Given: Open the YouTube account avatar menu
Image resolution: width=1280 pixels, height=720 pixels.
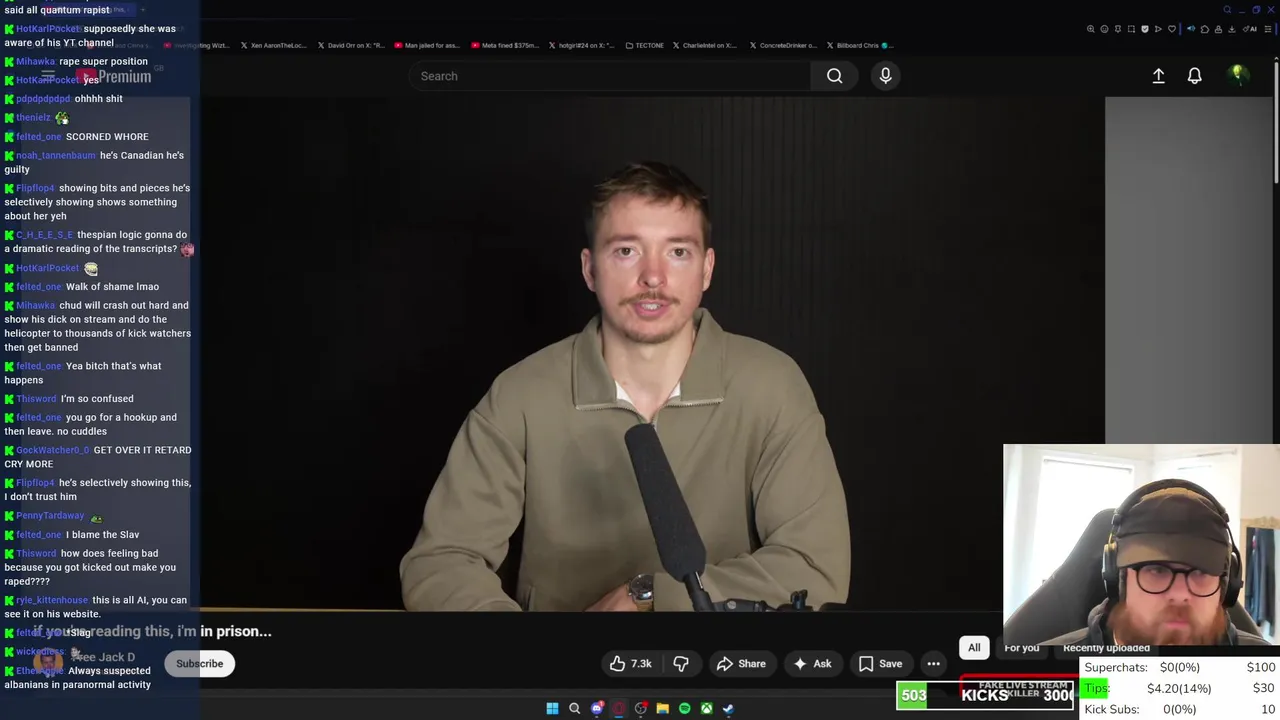Looking at the screenshot, I should pyautogui.click(x=1237, y=75).
